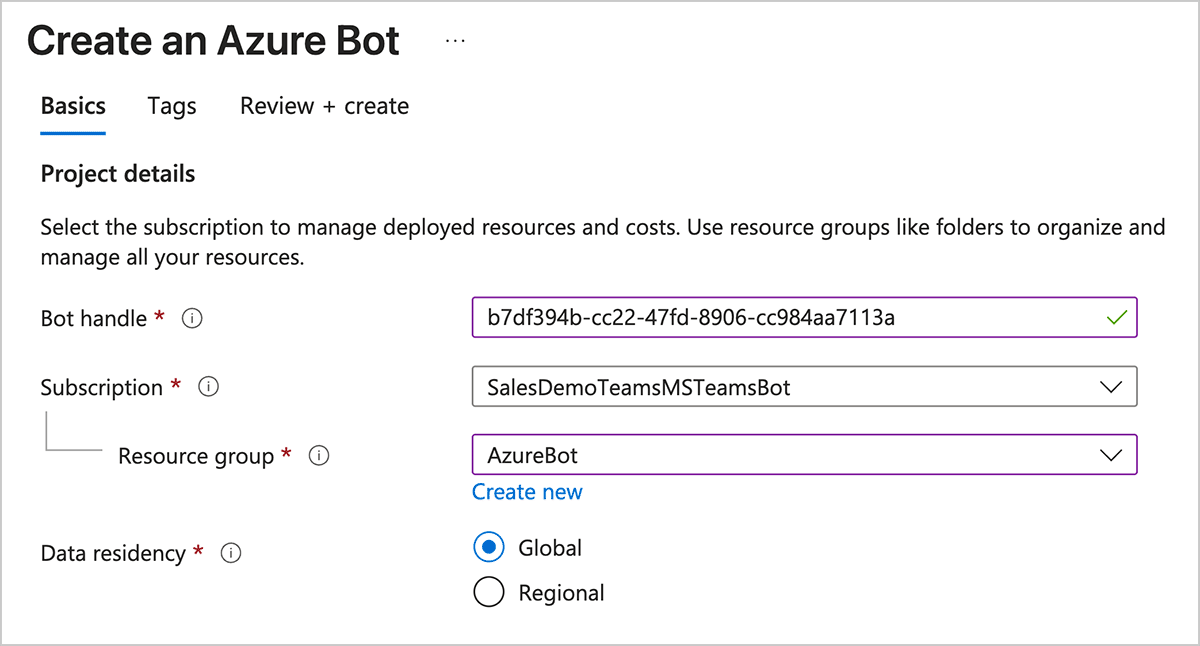Screen dimensions: 1200x646
Task: Click the Project details section heading
Action: [118, 174]
